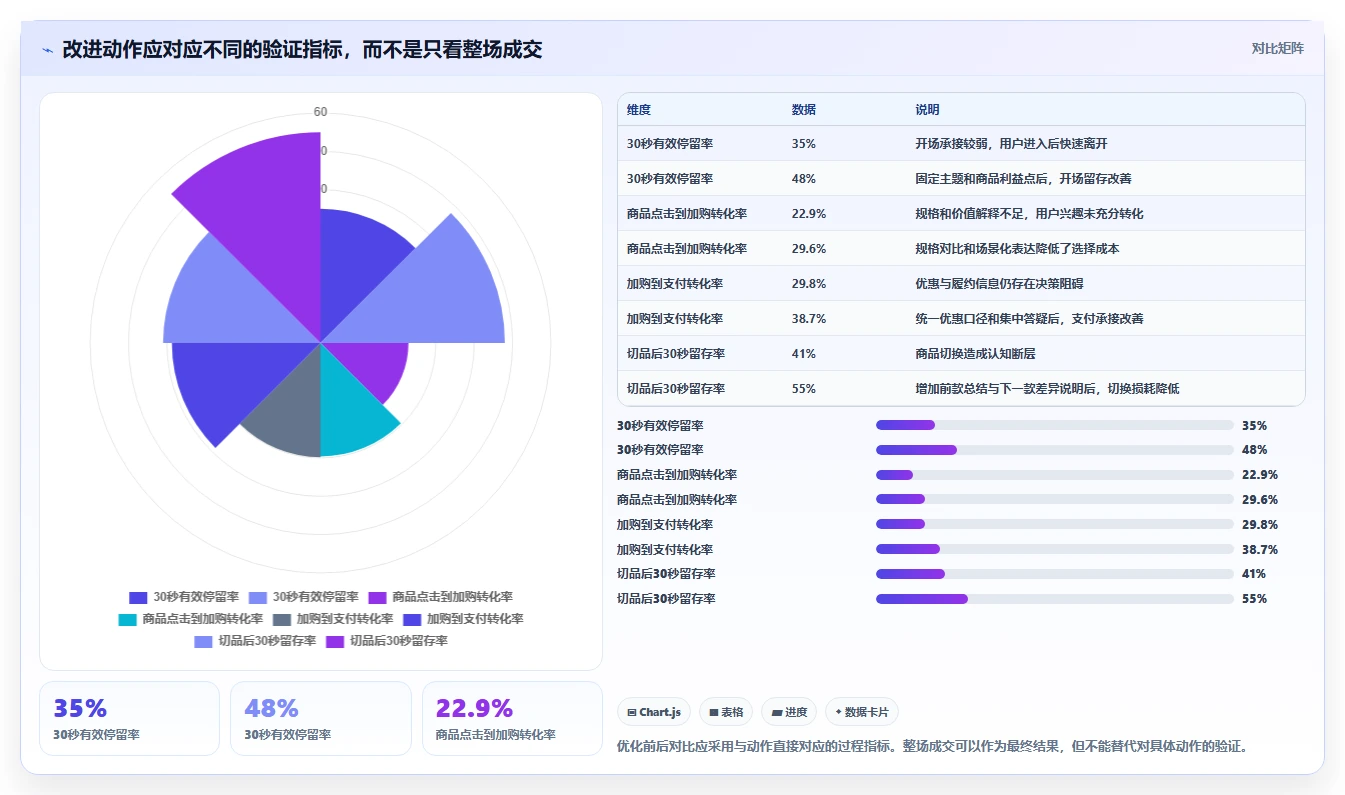Viewport: 1345px width, 795px height.
Task: Click the table cell 规格对比和场景化表达降低了选择成本
Action: (1017, 249)
